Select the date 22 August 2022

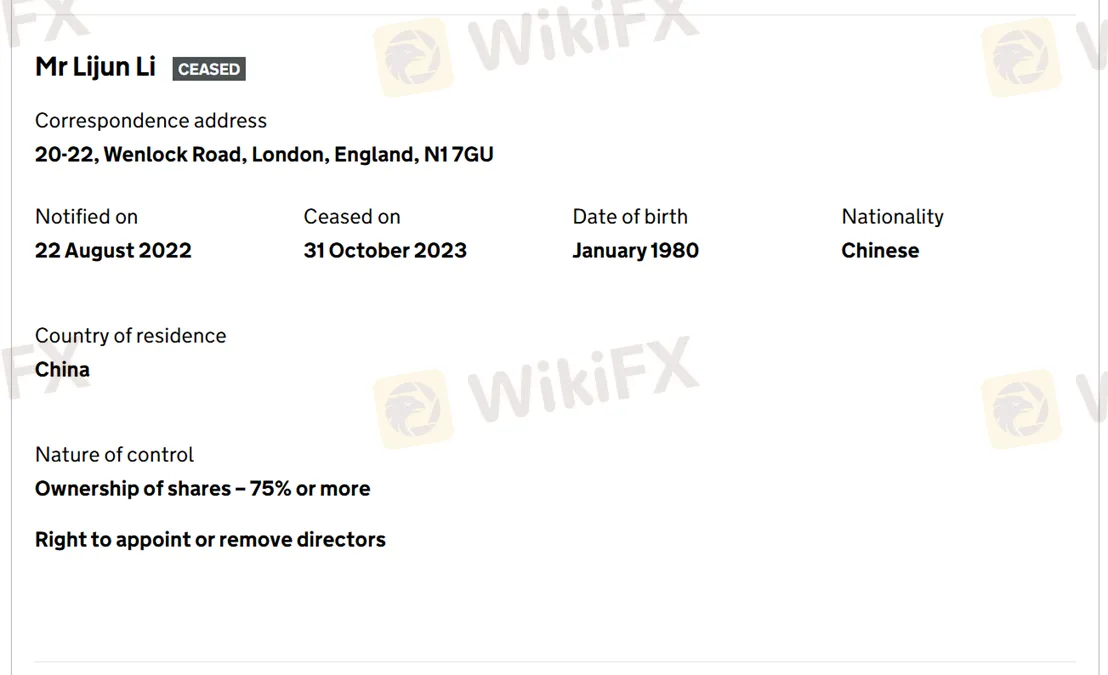[113, 251]
